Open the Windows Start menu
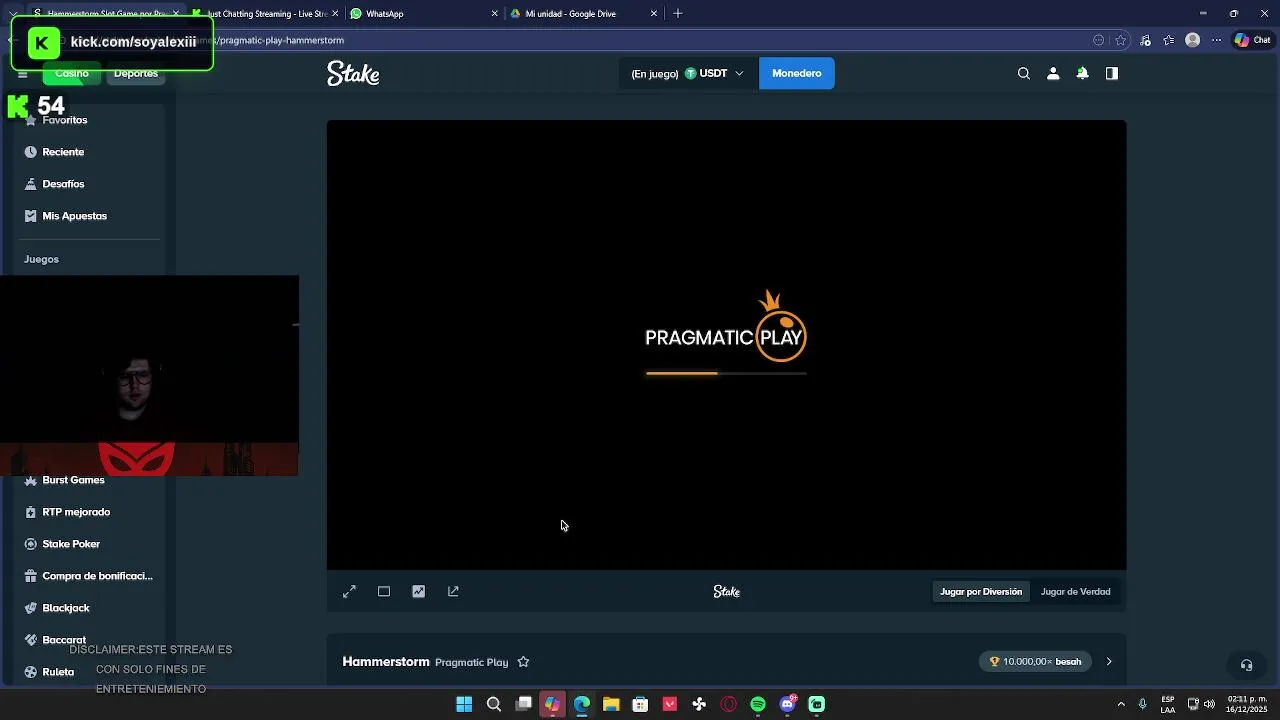 click(x=464, y=704)
